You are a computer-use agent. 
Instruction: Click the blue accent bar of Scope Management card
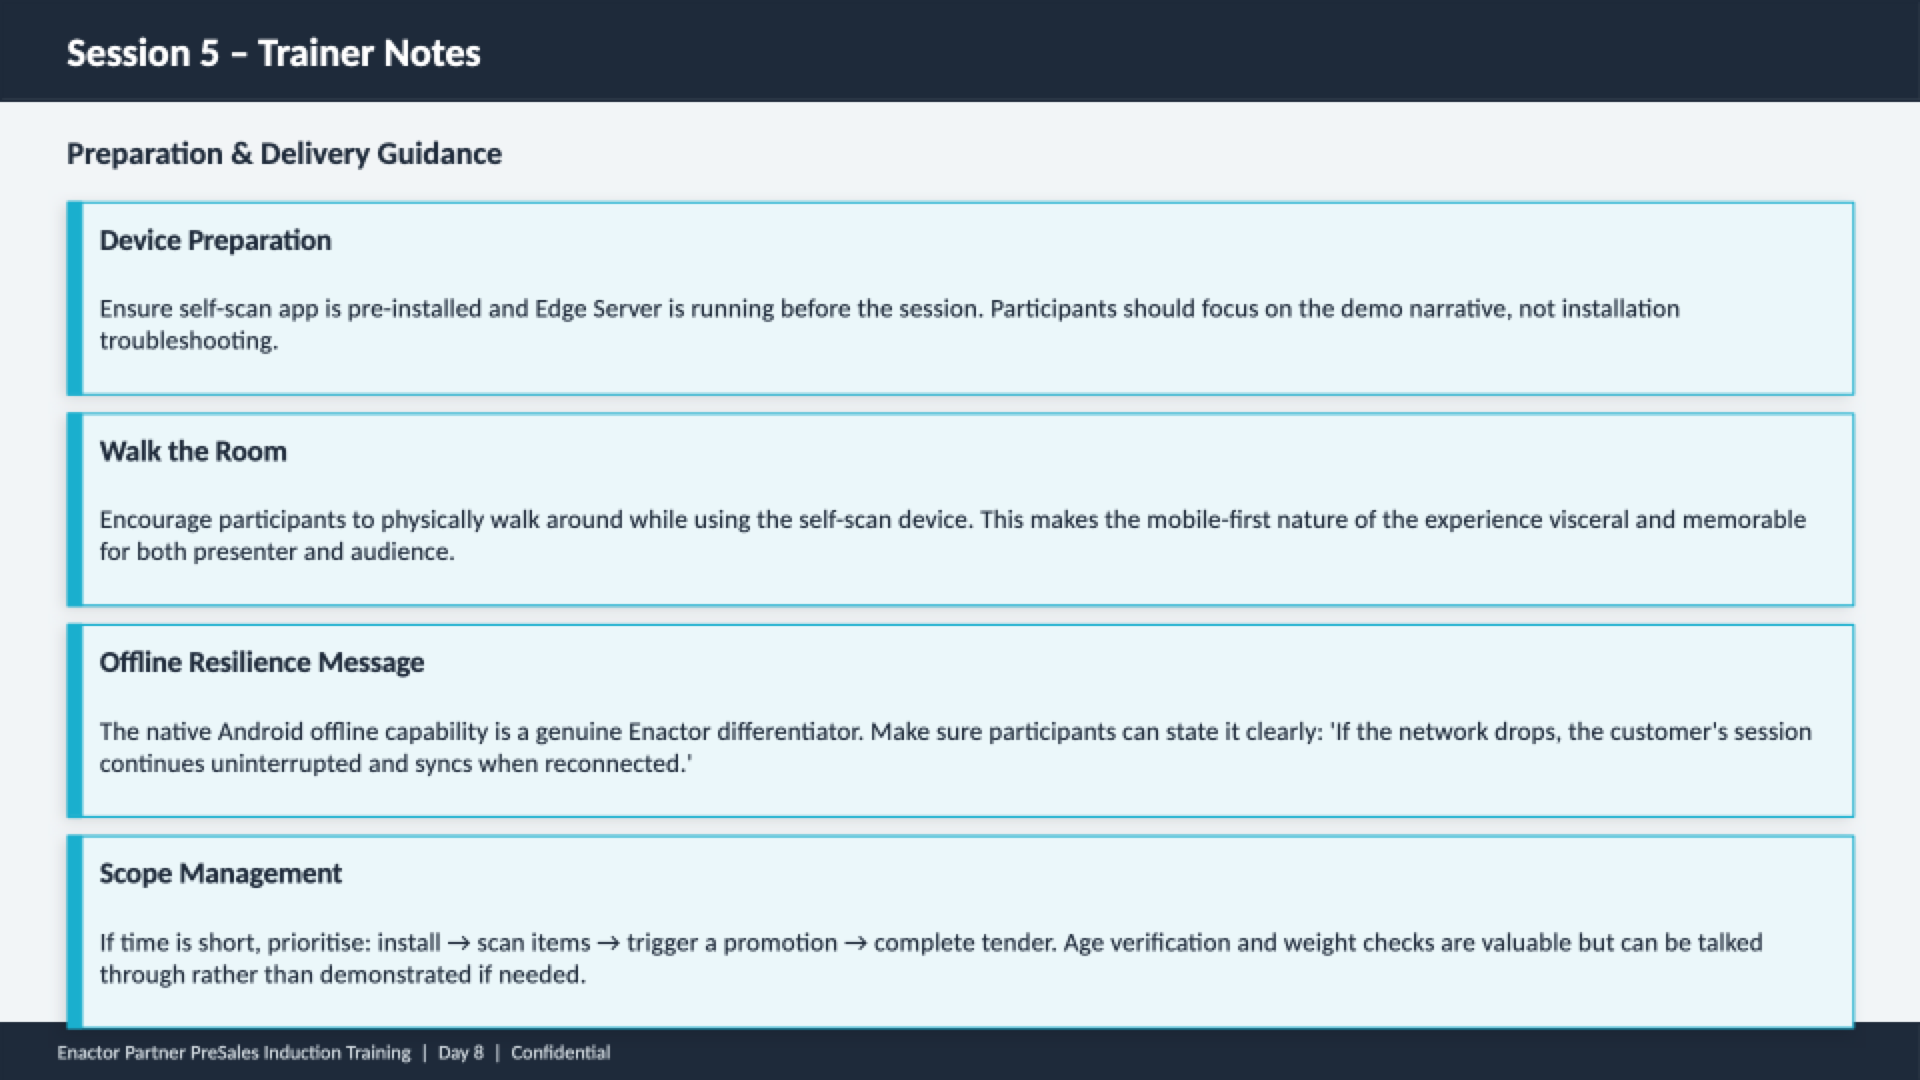coord(74,931)
